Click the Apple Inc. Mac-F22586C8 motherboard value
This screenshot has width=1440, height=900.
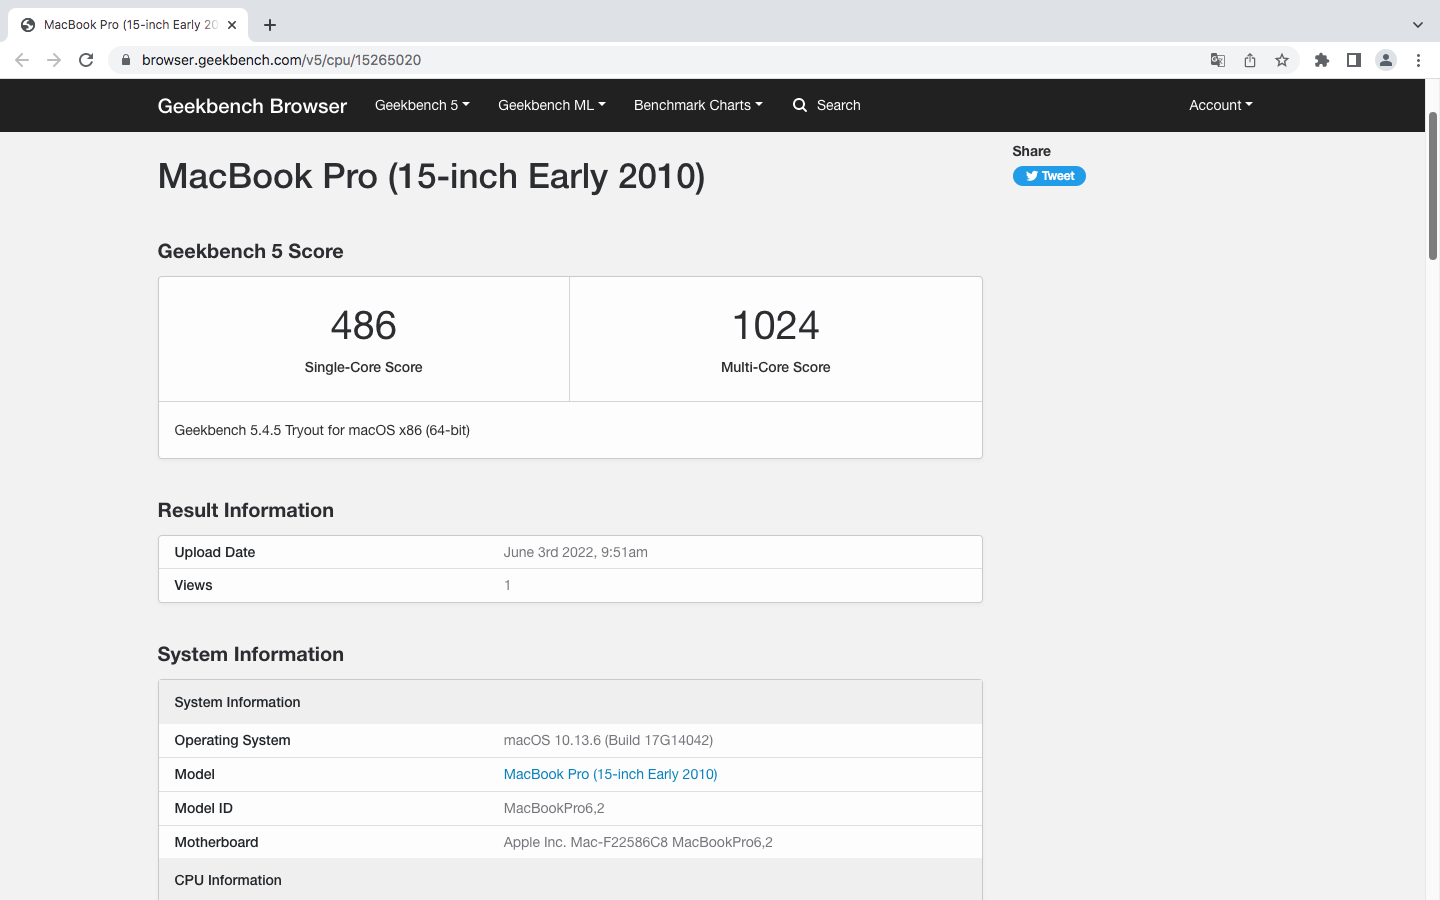point(638,842)
